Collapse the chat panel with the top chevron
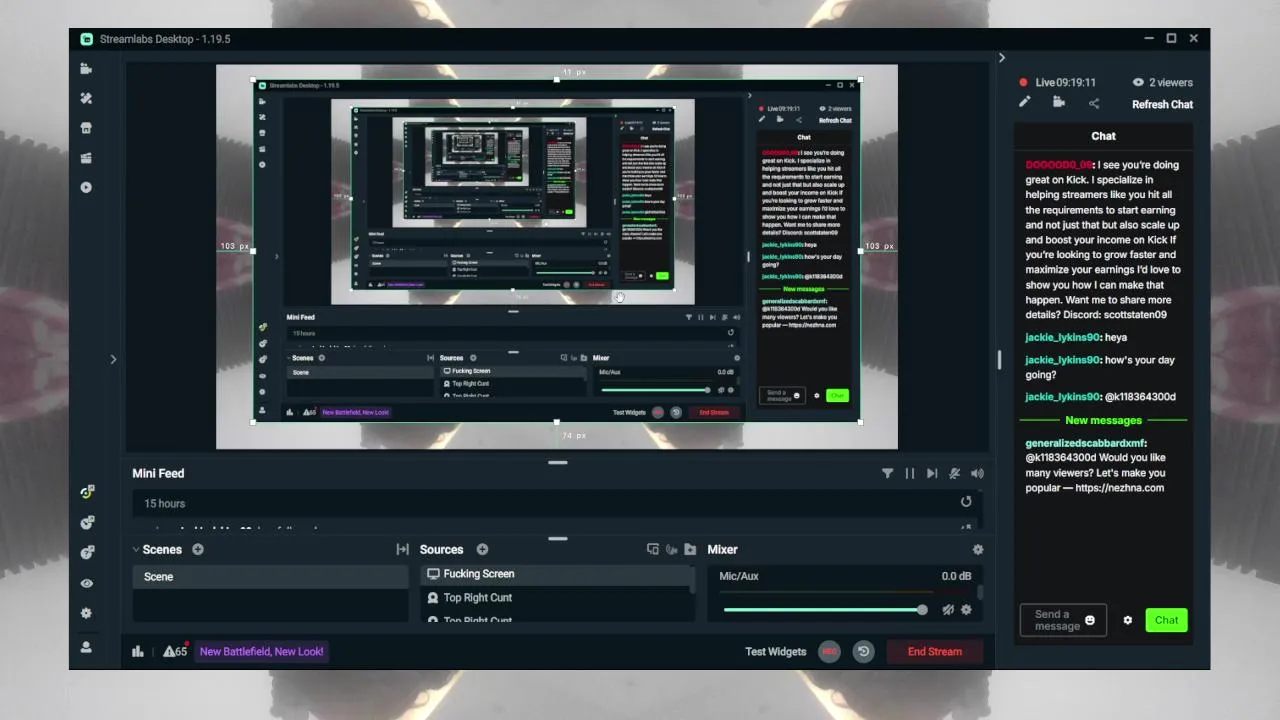 coord(1002,58)
